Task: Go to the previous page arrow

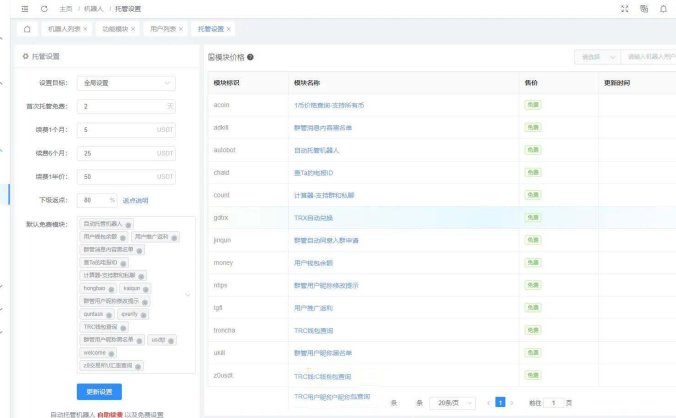Action: pos(488,403)
